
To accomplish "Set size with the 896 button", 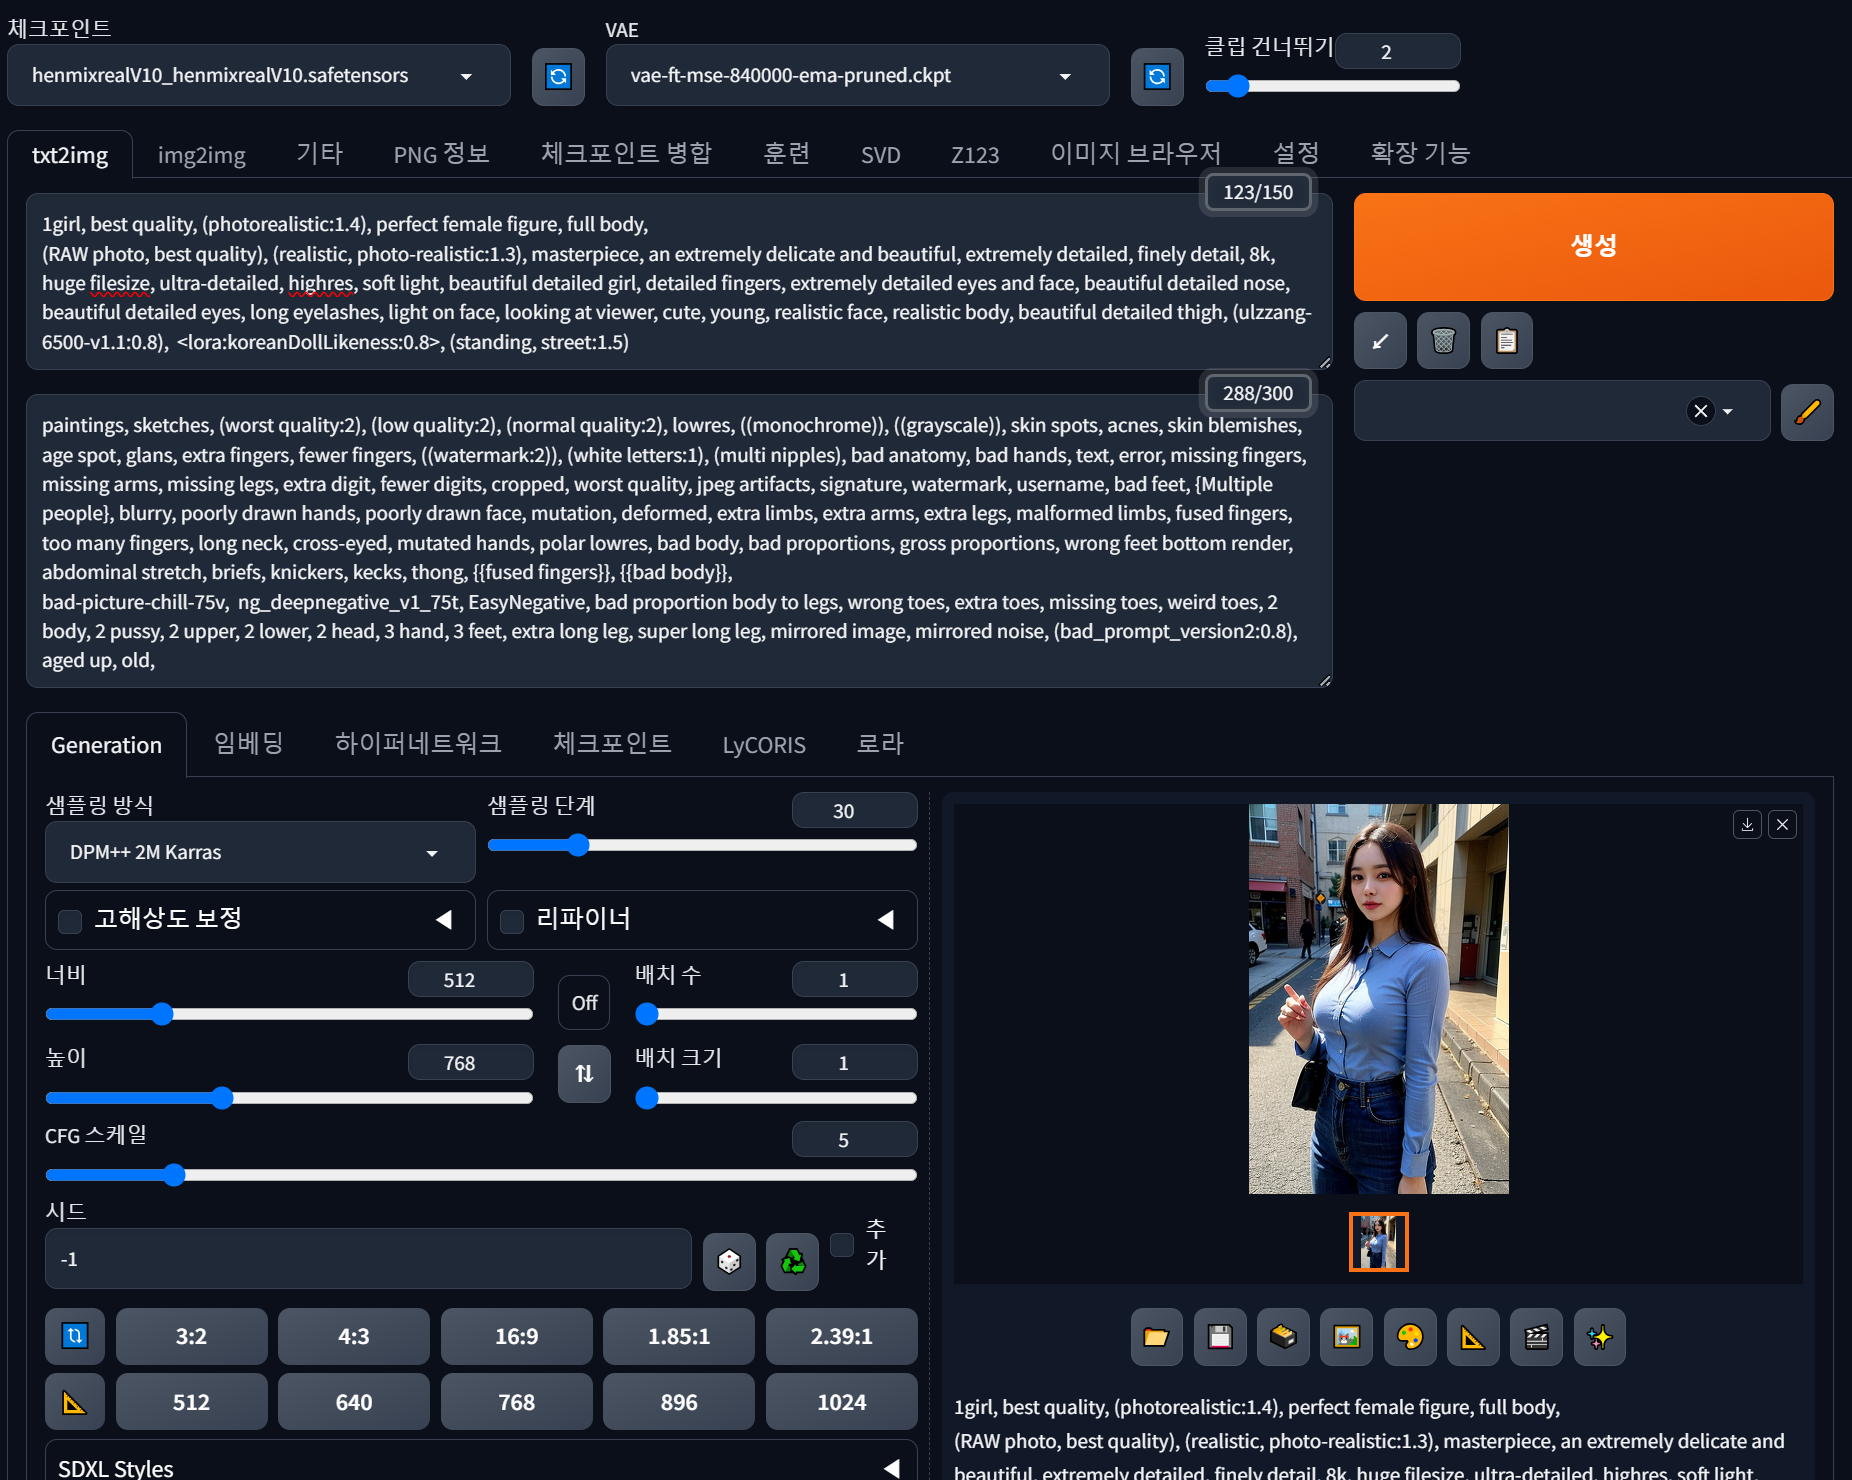I will [x=679, y=1402].
